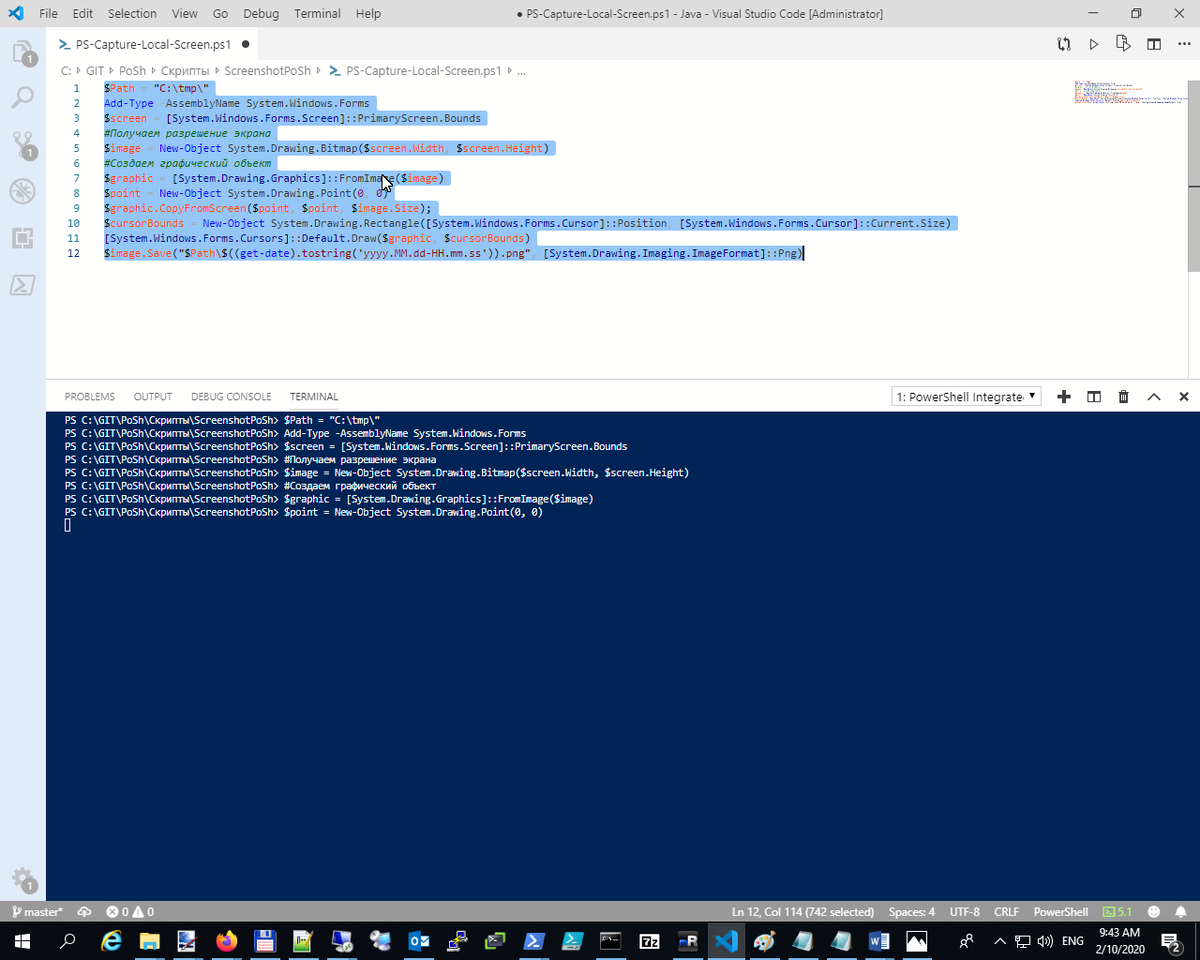Close the terminal panel with the X
Image resolution: width=1200 pixels, height=960 pixels.
pos(1184,397)
